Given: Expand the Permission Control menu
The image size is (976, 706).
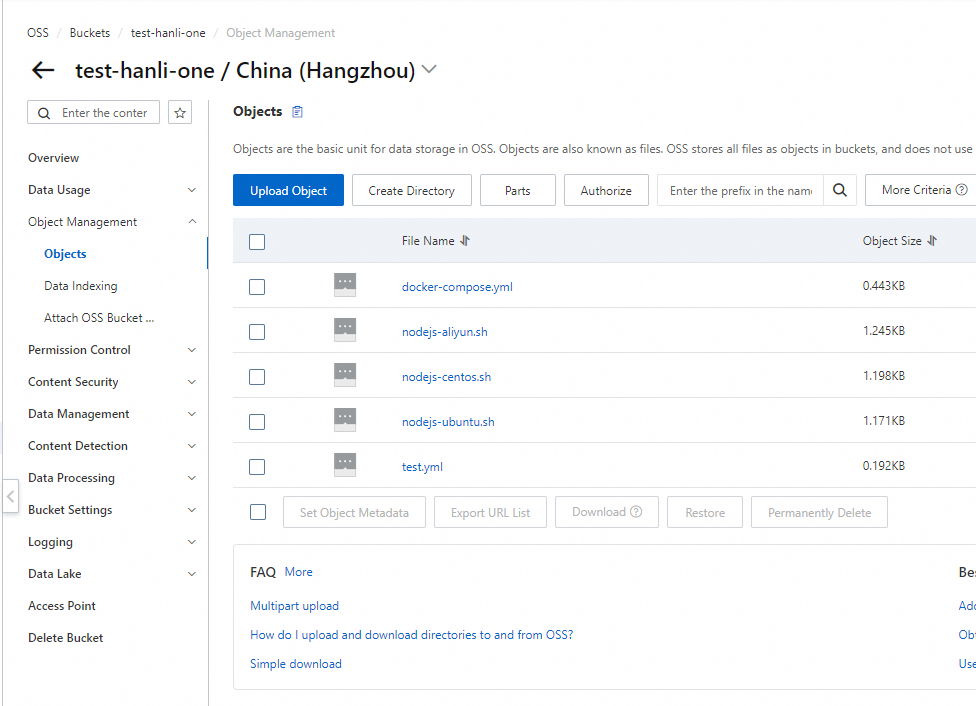Looking at the screenshot, I should (x=192, y=350).
